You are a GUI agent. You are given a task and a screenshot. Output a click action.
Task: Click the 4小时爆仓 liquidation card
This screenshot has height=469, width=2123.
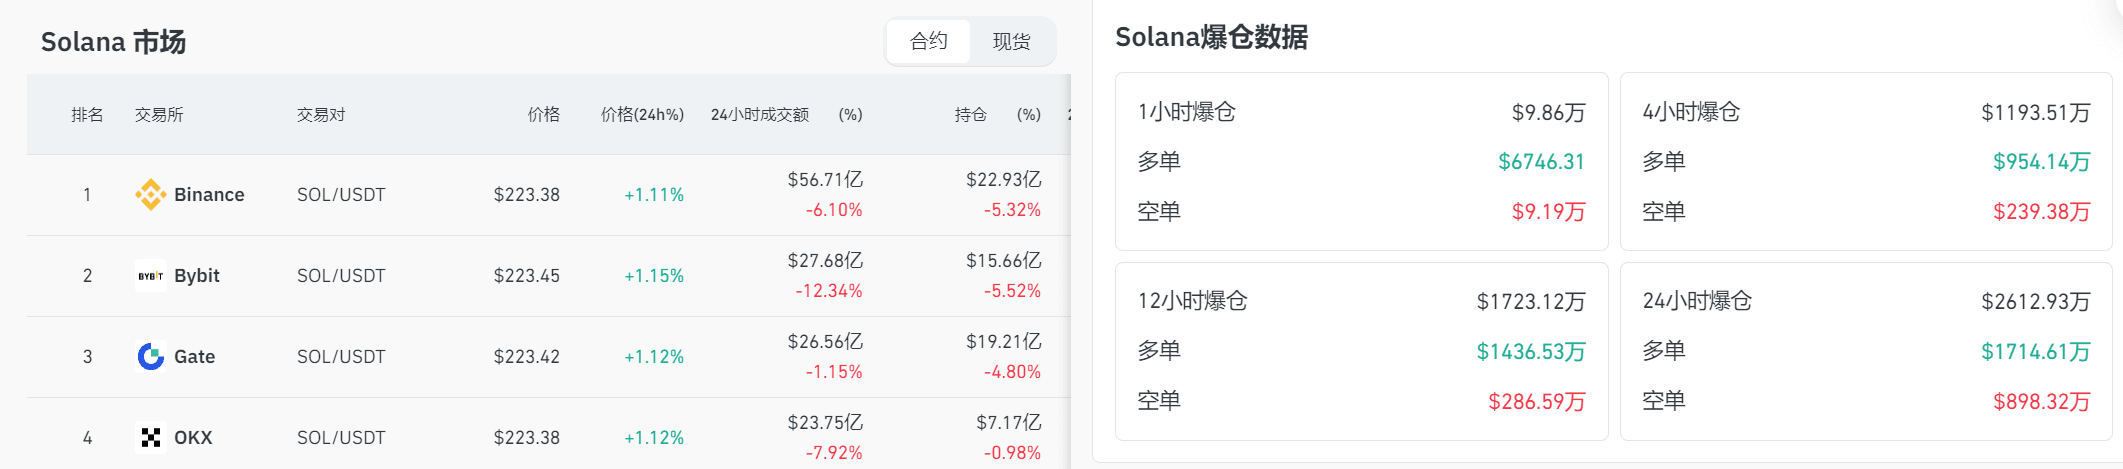pos(1865,161)
